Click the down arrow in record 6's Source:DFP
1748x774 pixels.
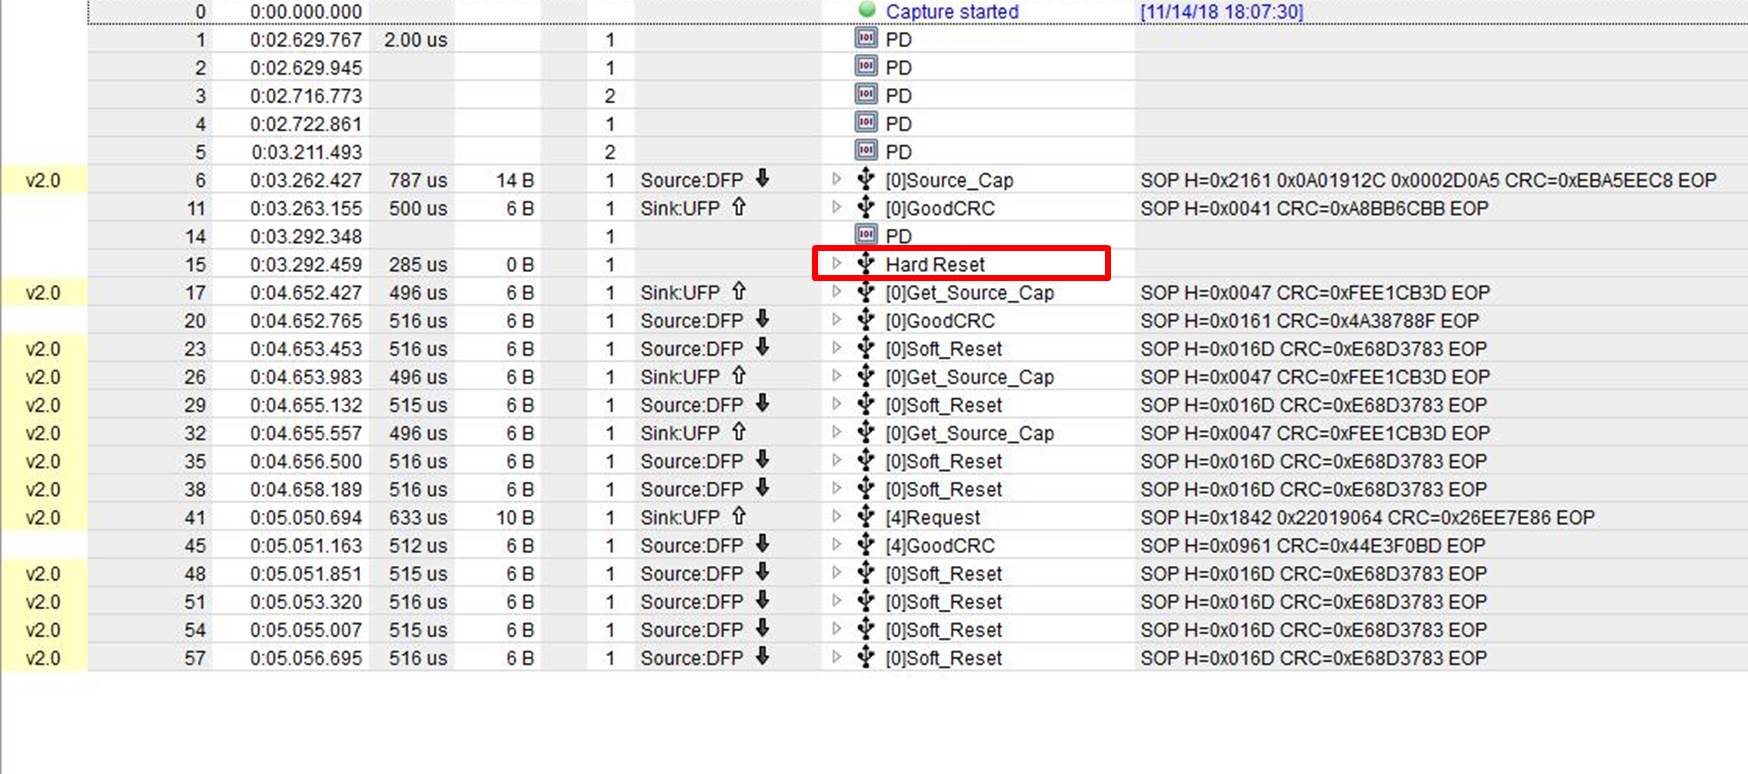763,178
